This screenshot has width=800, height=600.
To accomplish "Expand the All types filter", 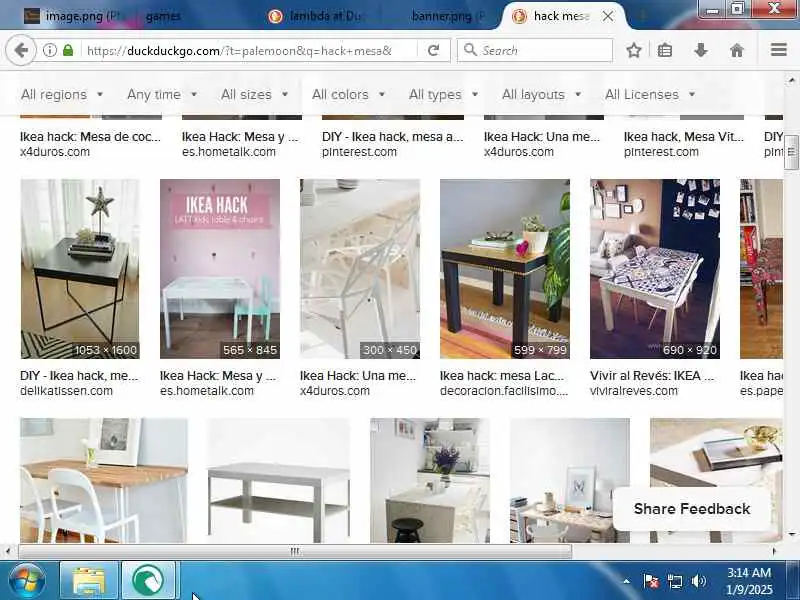I will [443, 94].
